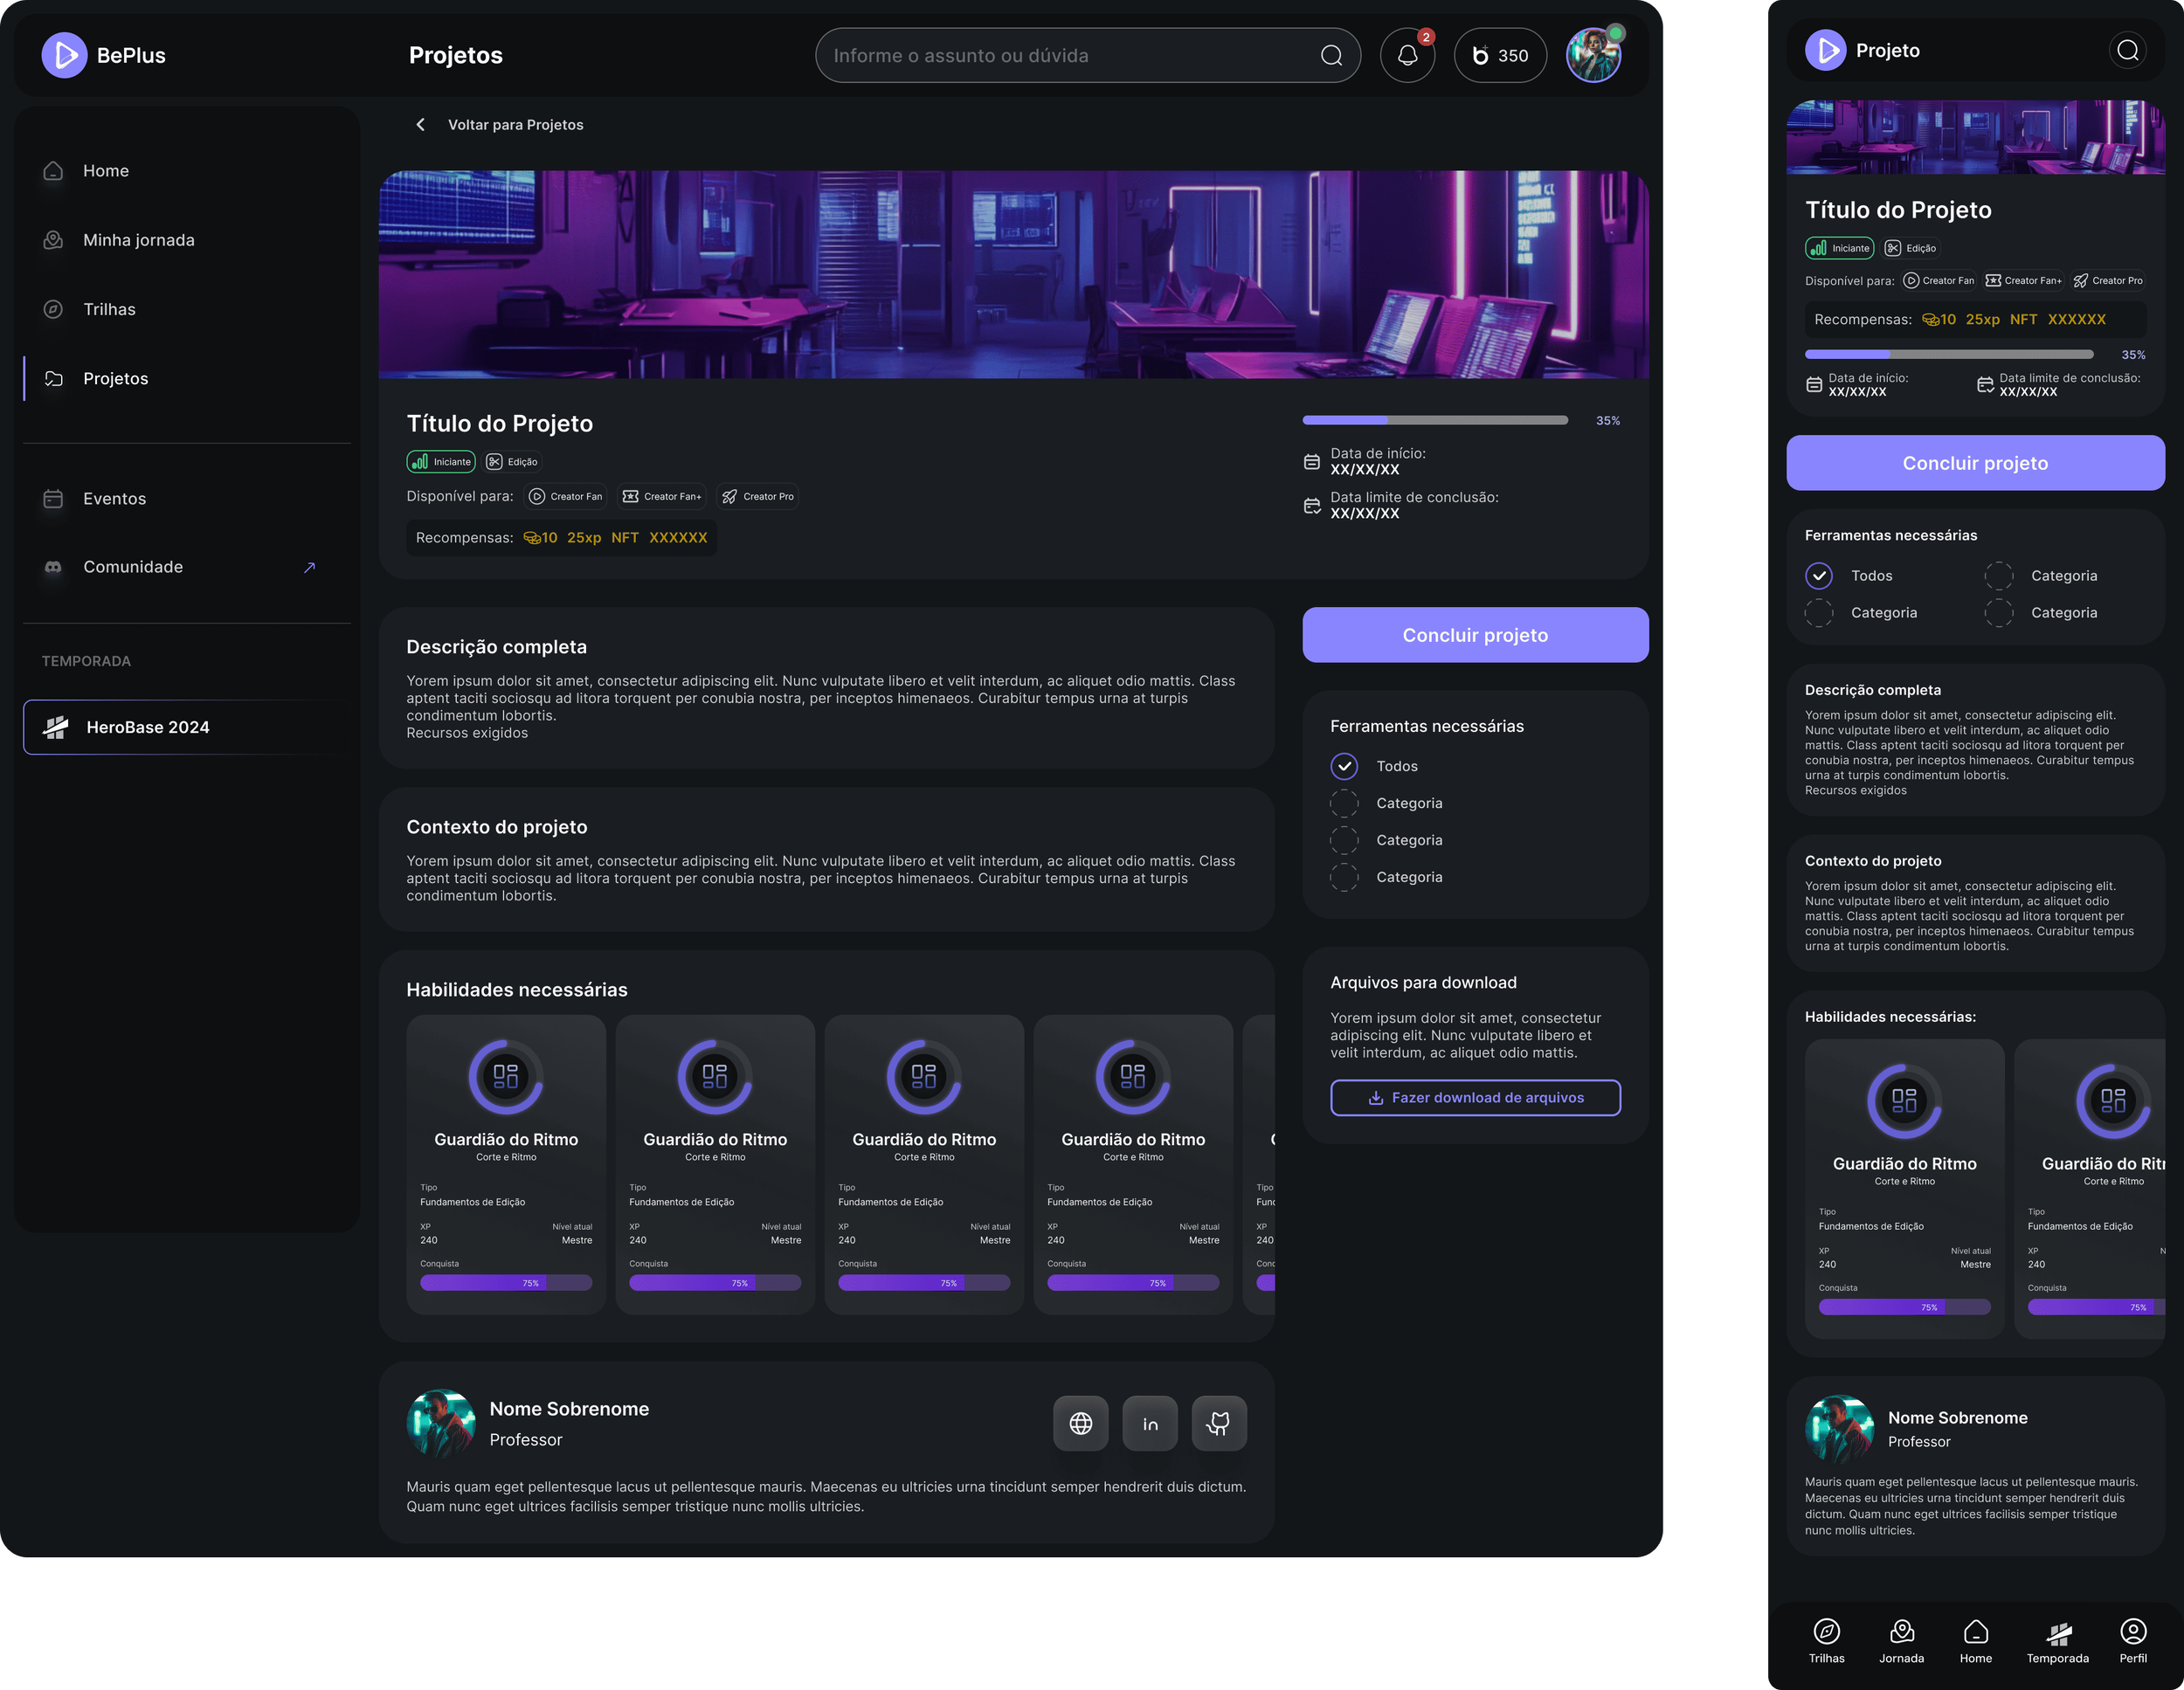Tap Jornada icon in mobile bottom bar
Viewport: 2184px width, 1690px height.
point(1901,1632)
